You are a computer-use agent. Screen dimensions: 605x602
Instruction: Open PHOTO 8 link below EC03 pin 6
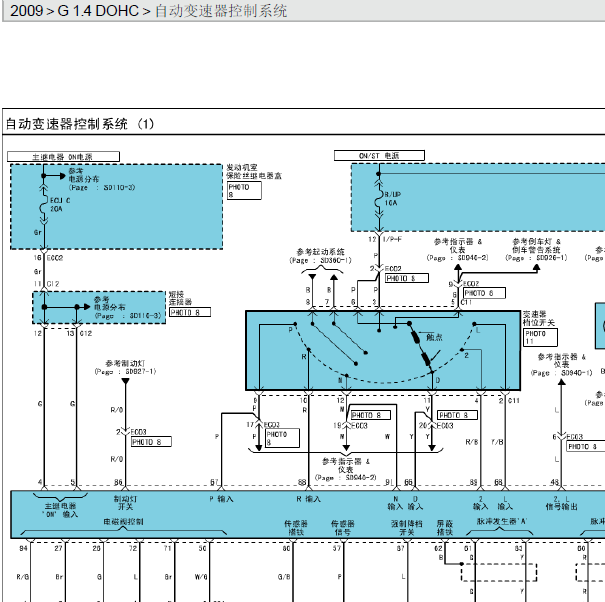[x=585, y=446]
